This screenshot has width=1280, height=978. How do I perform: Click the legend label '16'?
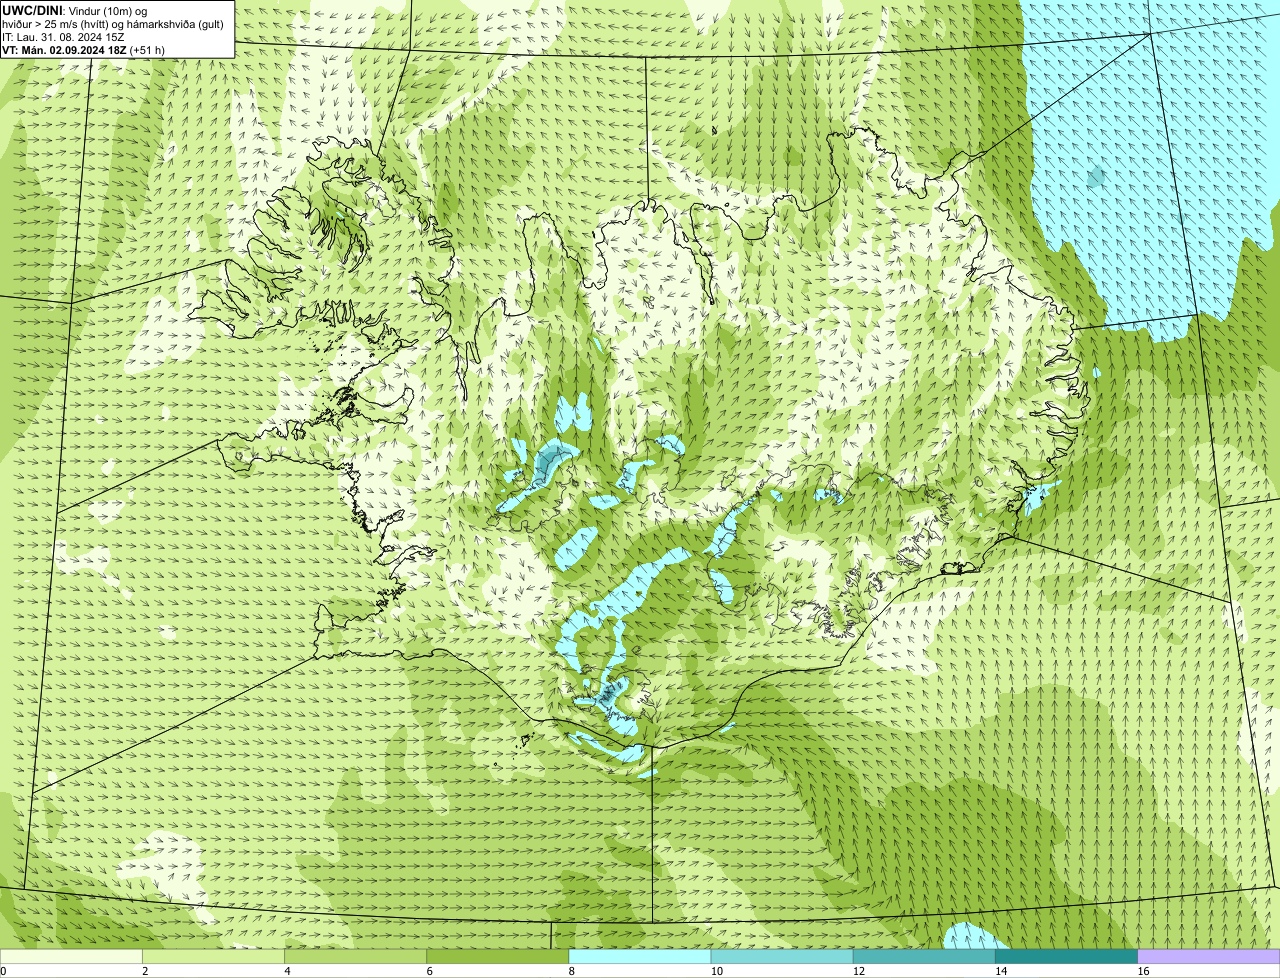pyautogui.click(x=1143, y=971)
